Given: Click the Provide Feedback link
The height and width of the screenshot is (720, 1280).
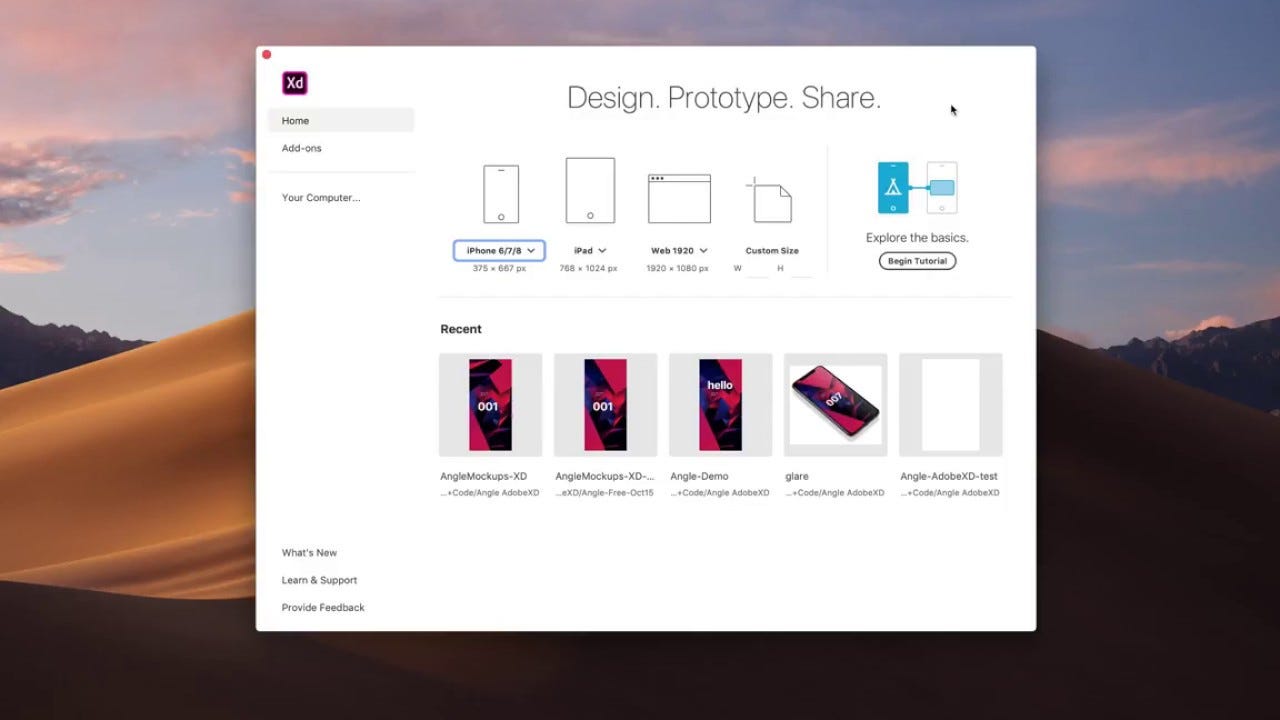Looking at the screenshot, I should 323,607.
